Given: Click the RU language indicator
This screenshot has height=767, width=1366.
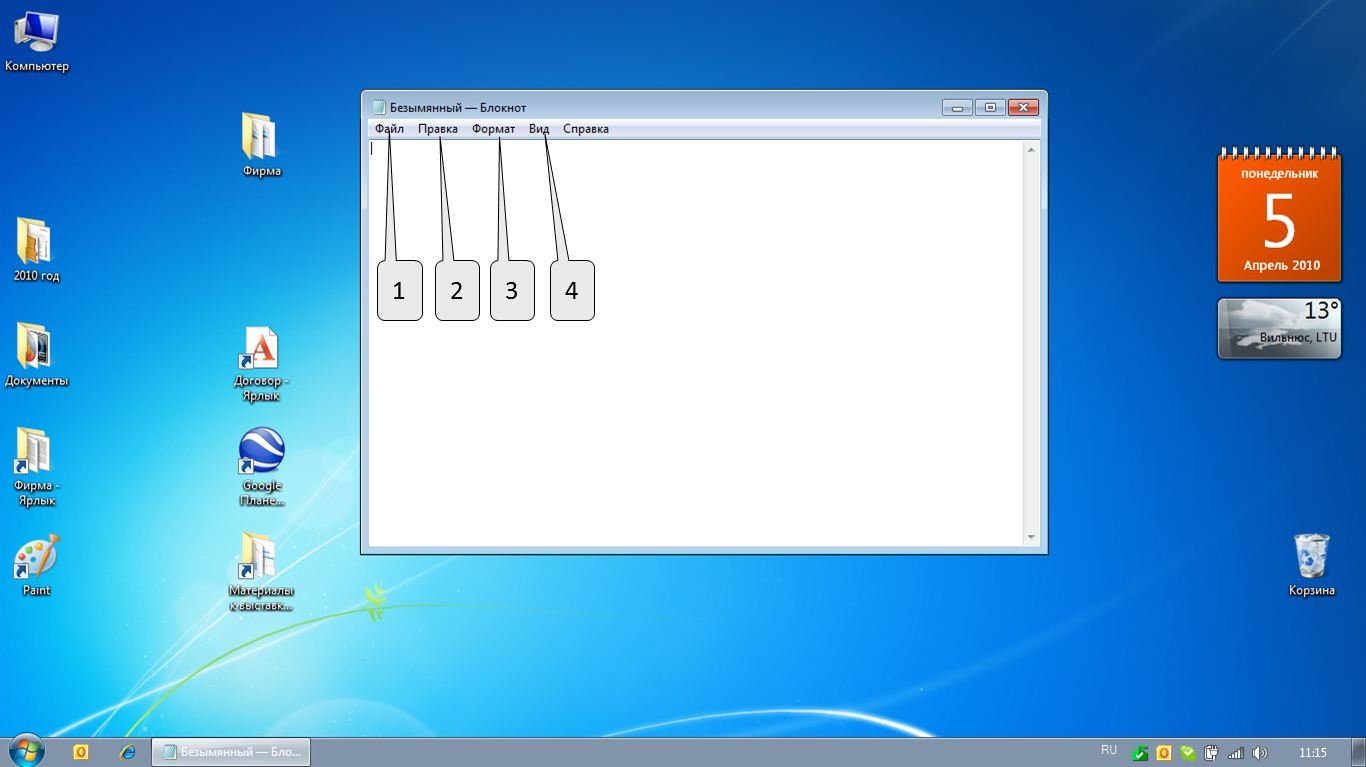Looking at the screenshot, I should click(x=1108, y=750).
